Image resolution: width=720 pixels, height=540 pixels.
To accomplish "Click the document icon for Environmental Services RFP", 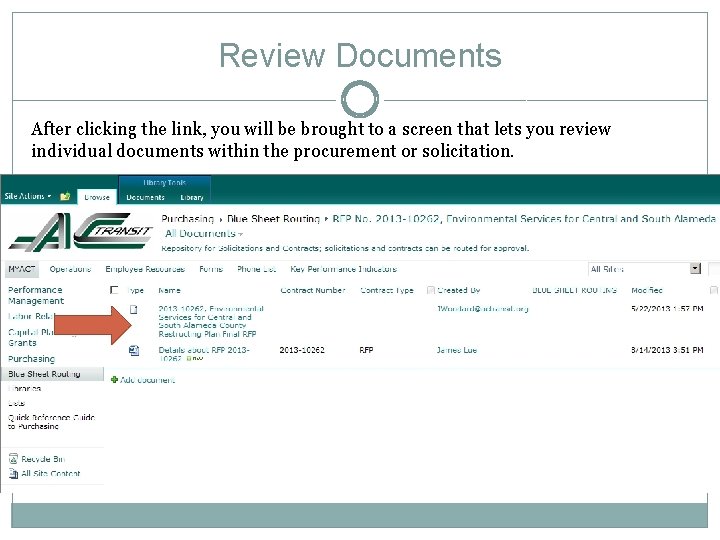I will pyautogui.click(x=134, y=309).
